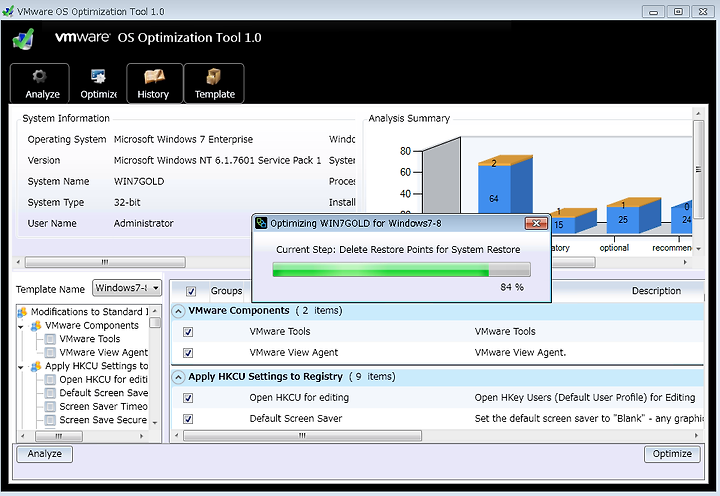Toggle Default Screen Saver tree checkbox
This screenshot has height=496, width=720.
click(51, 393)
